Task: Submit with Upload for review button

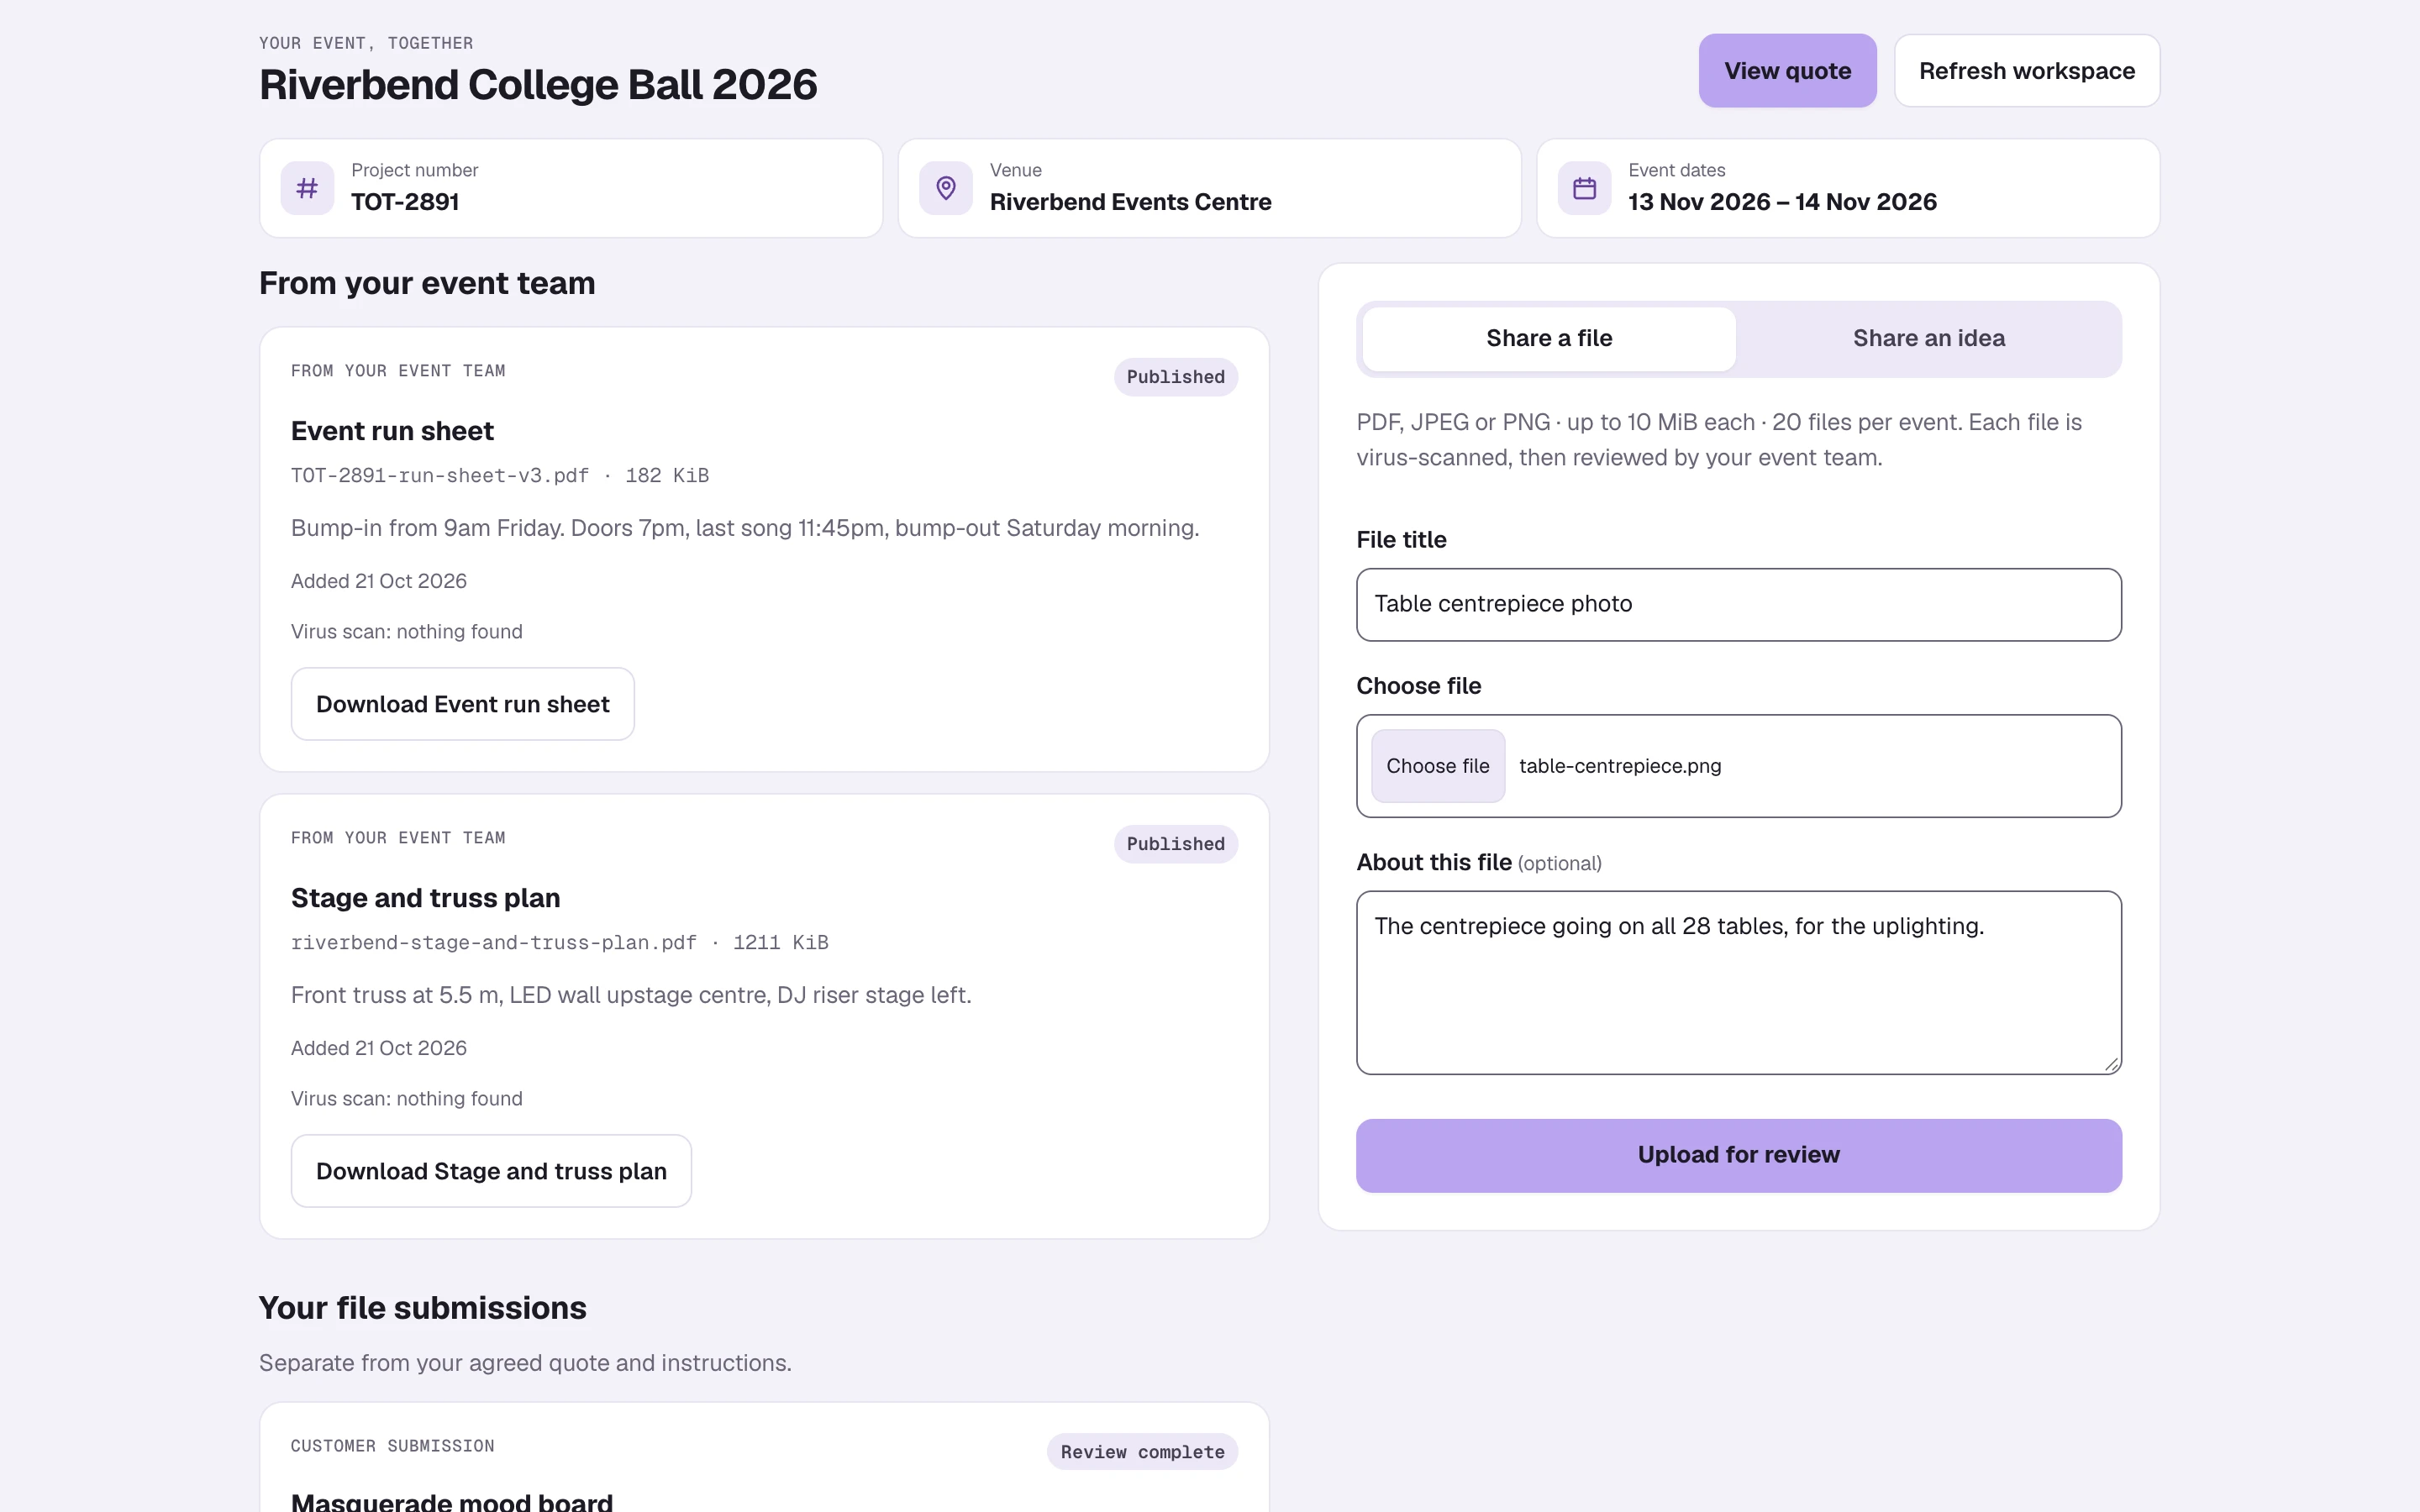Action: [x=1739, y=1156]
